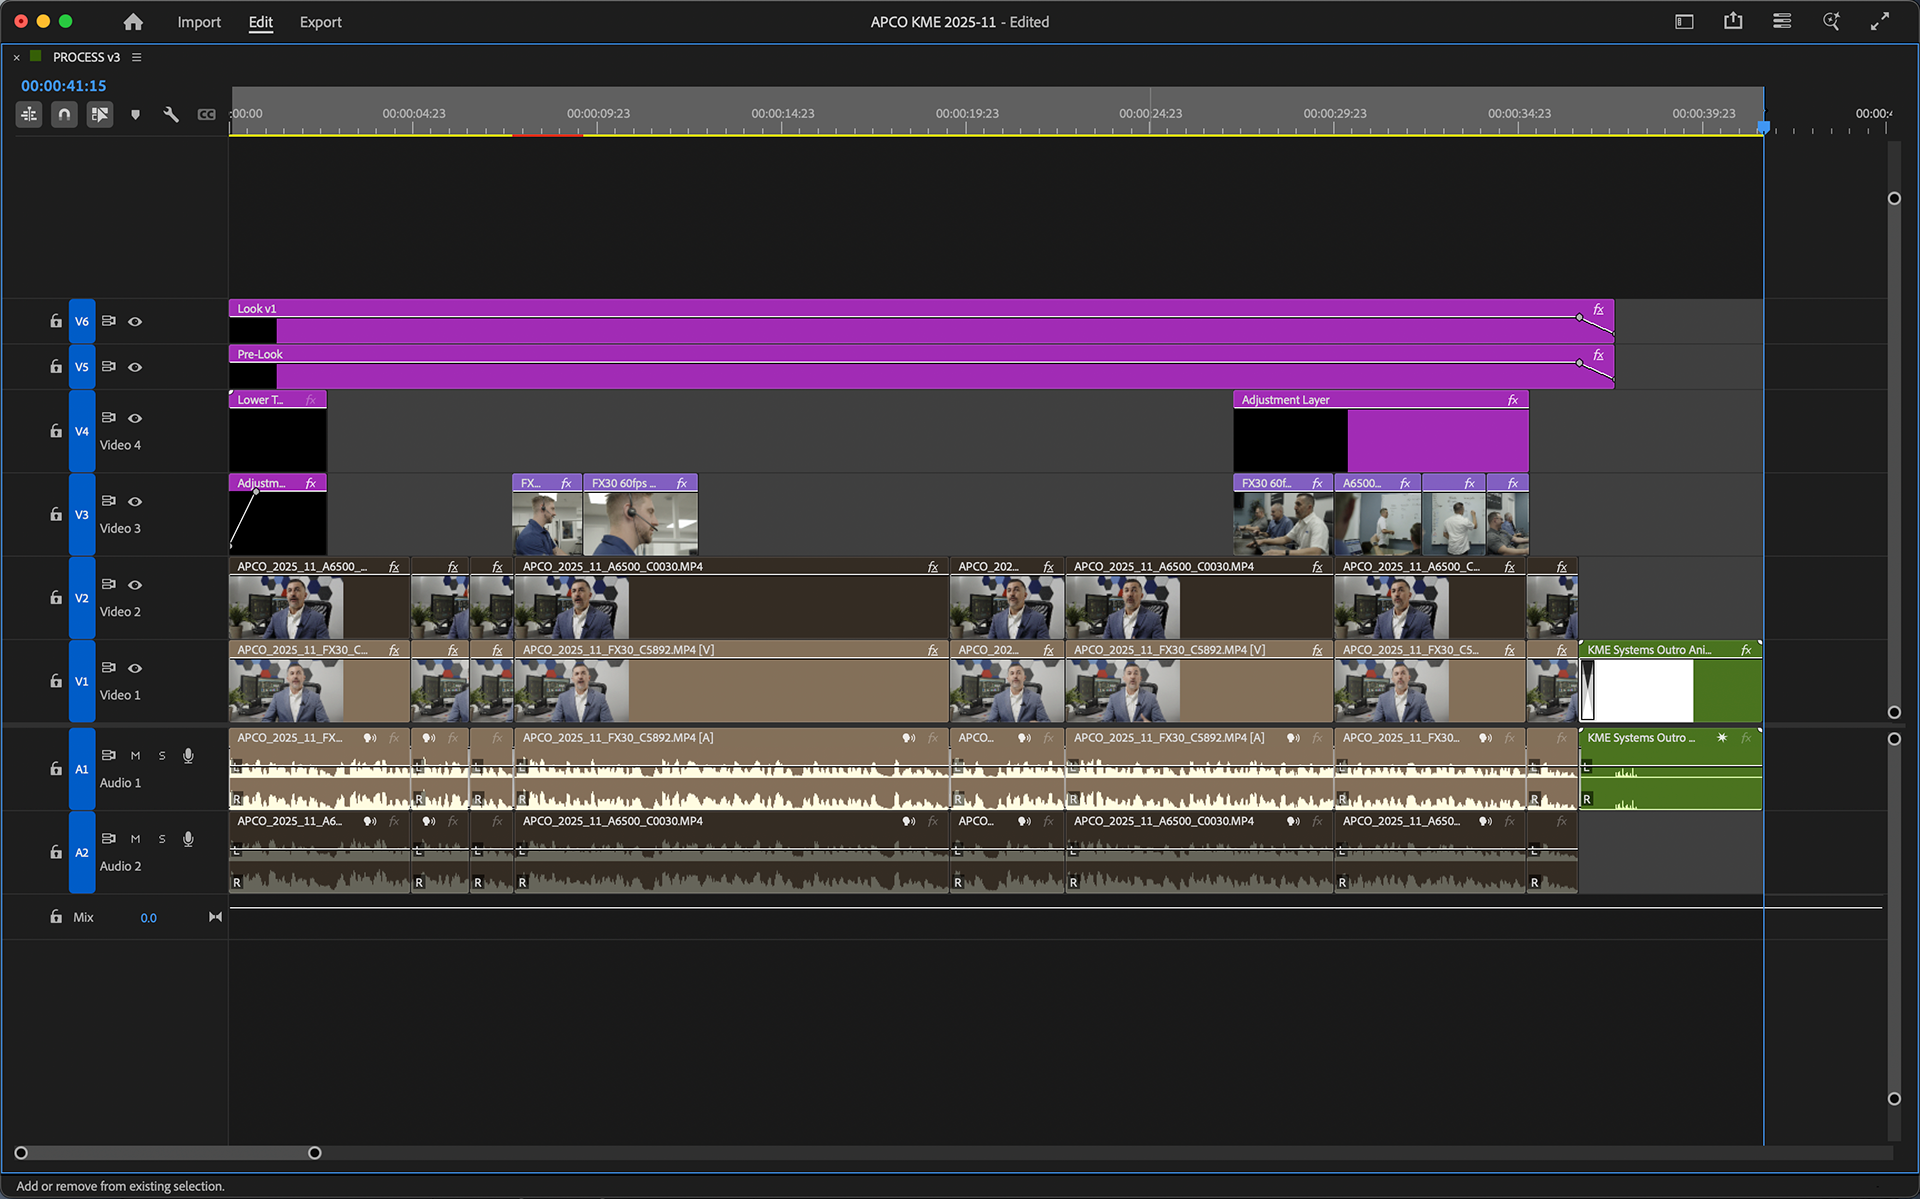Mute the Audio 2 track
The height and width of the screenshot is (1199, 1920).
pos(135,839)
